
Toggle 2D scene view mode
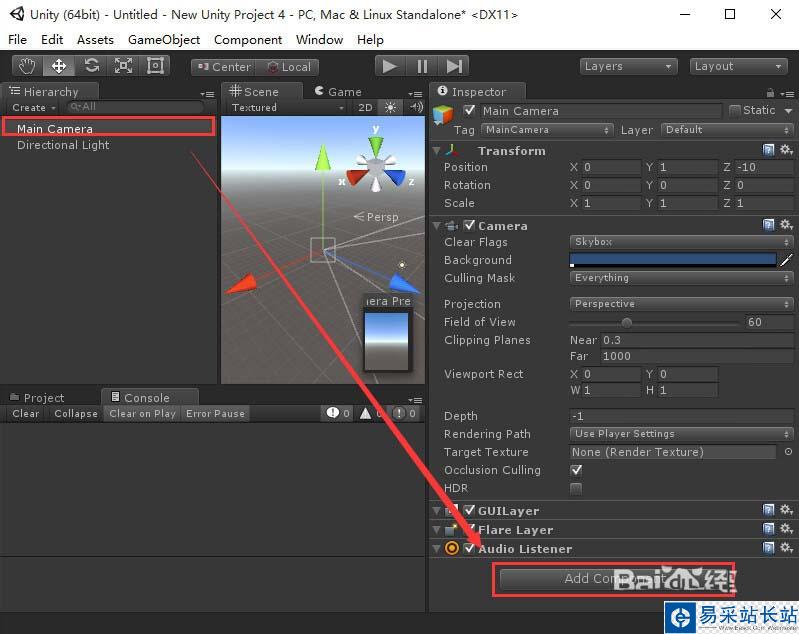coord(365,108)
